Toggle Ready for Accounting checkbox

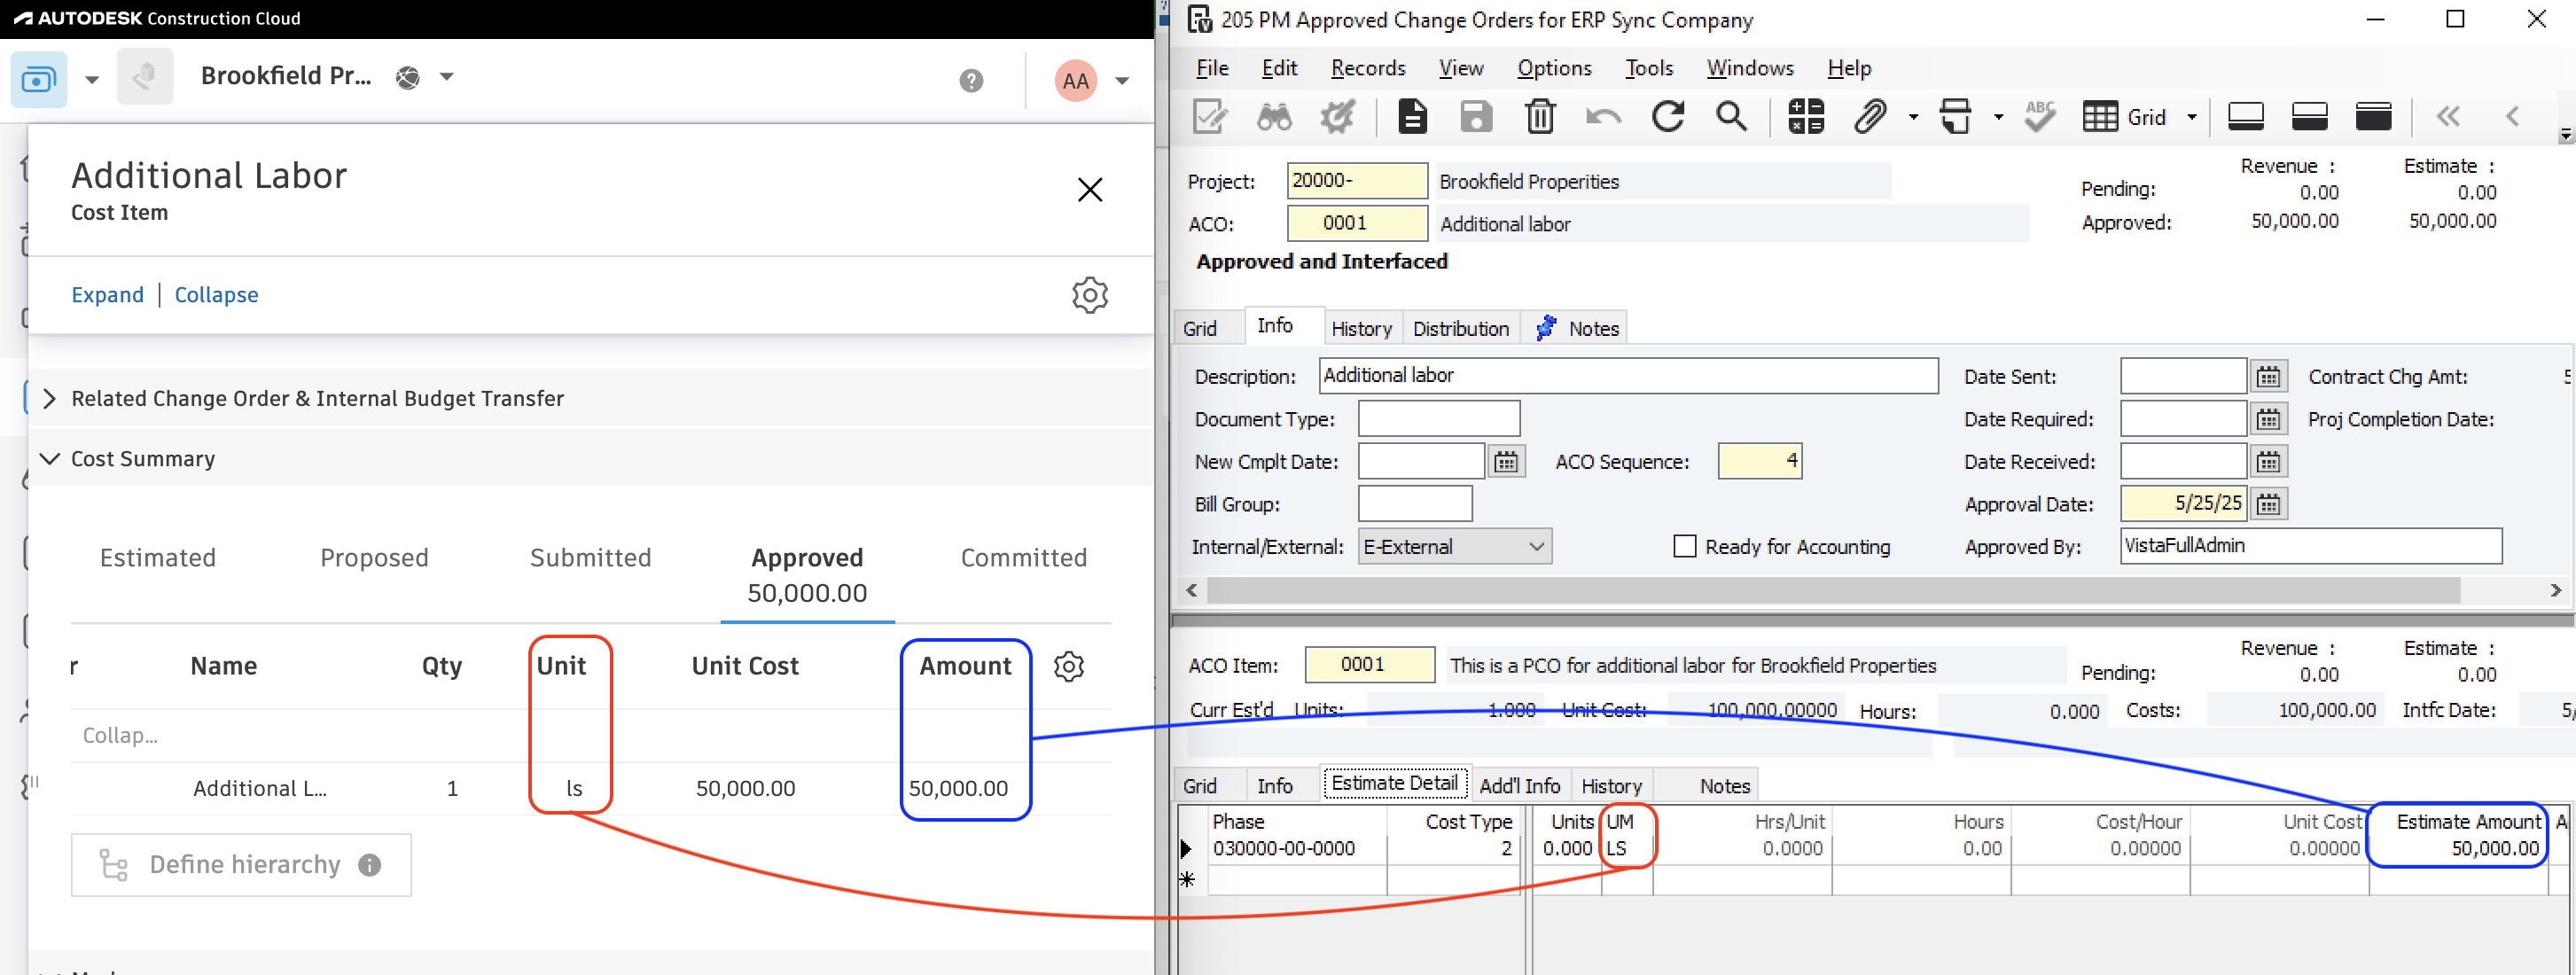coord(1685,546)
